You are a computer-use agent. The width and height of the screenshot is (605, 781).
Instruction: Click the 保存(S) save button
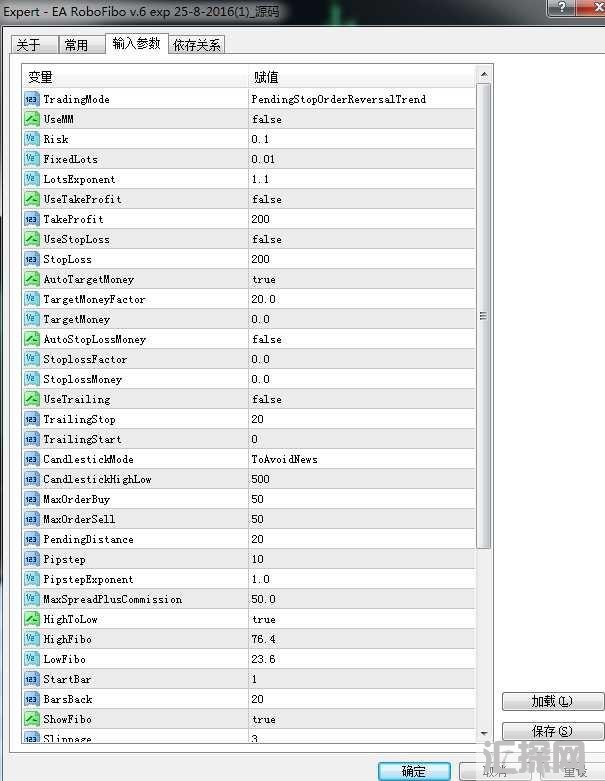tap(552, 731)
